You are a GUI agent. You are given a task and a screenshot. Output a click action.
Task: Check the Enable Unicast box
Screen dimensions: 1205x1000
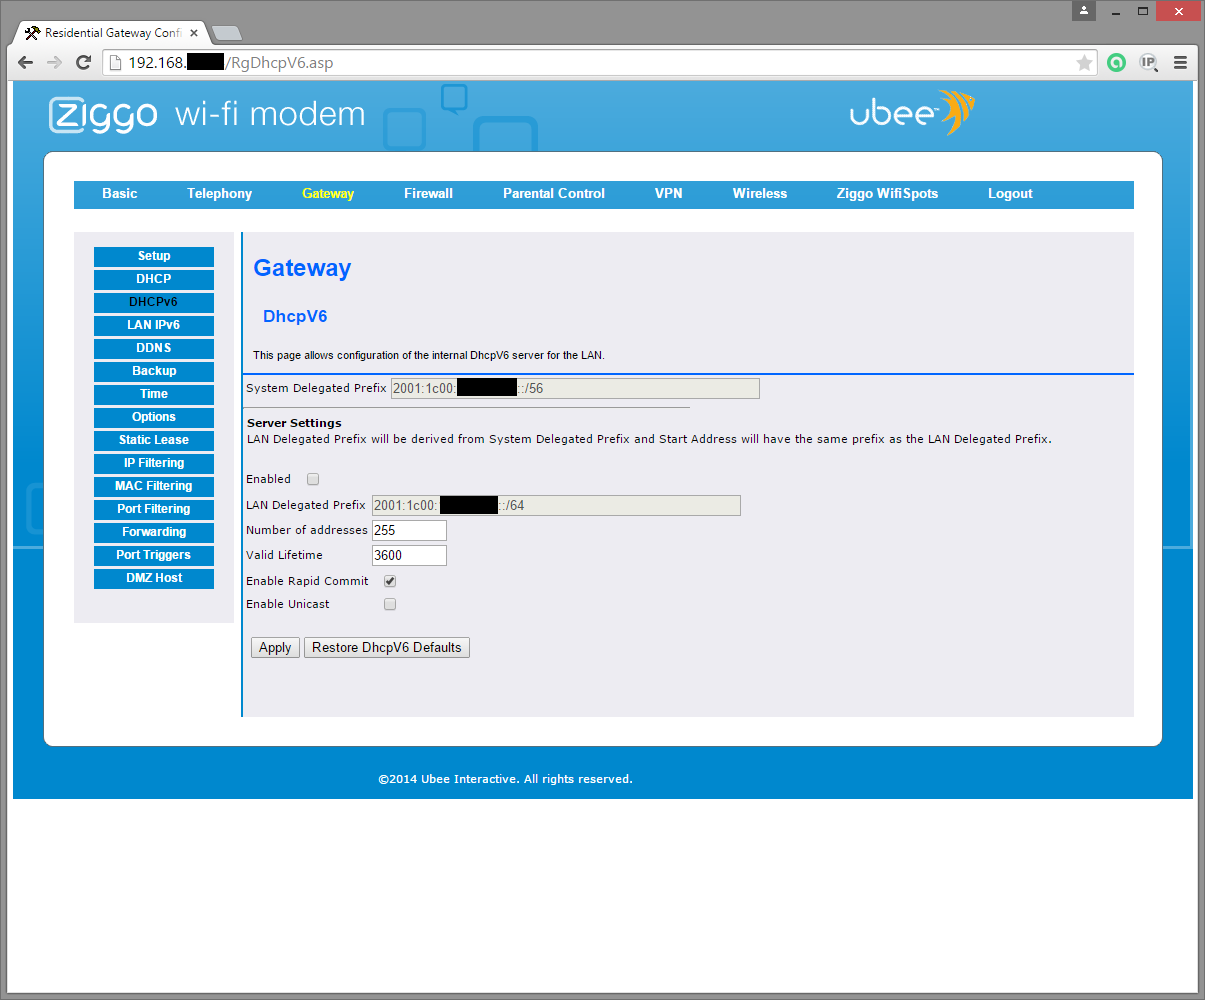(x=390, y=604)
